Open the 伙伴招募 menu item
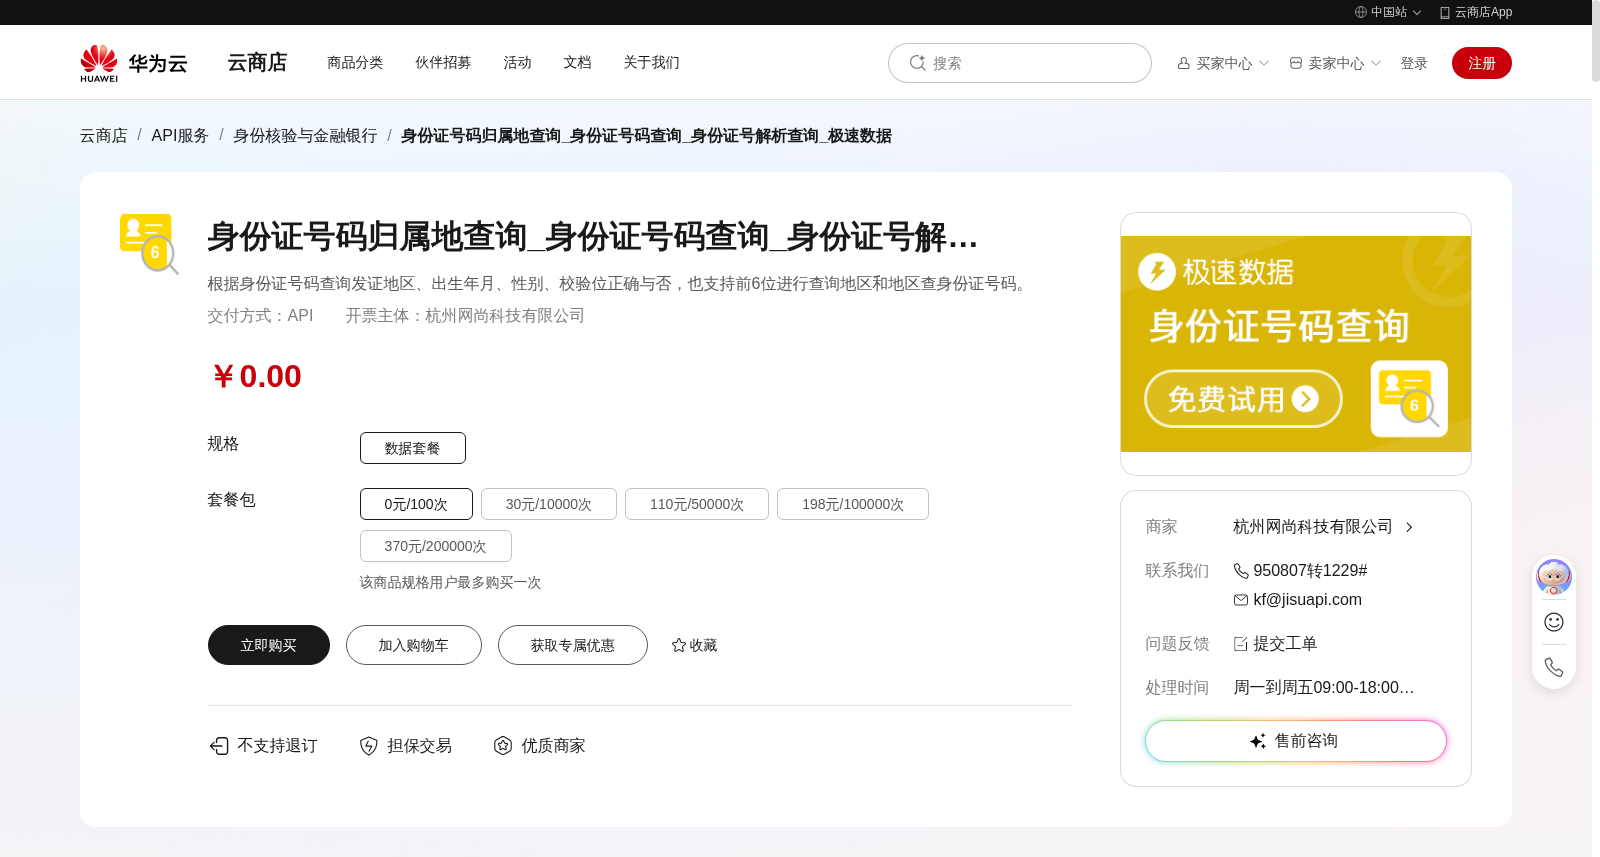Screen dimensions: 1600x857 pyautogui.click(x=443, y=62)
